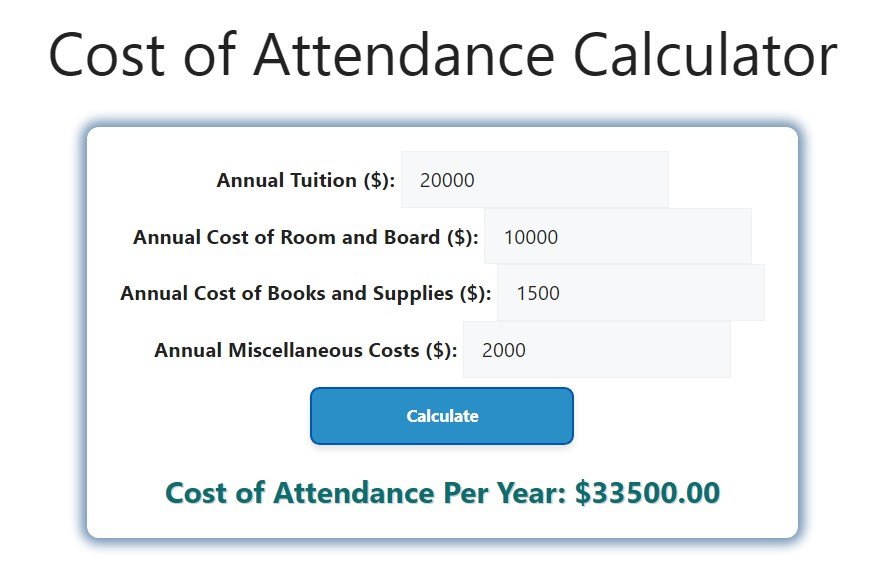Click the "Annual Miscellaneous Costs ($):" label

(x=305, y=351)
